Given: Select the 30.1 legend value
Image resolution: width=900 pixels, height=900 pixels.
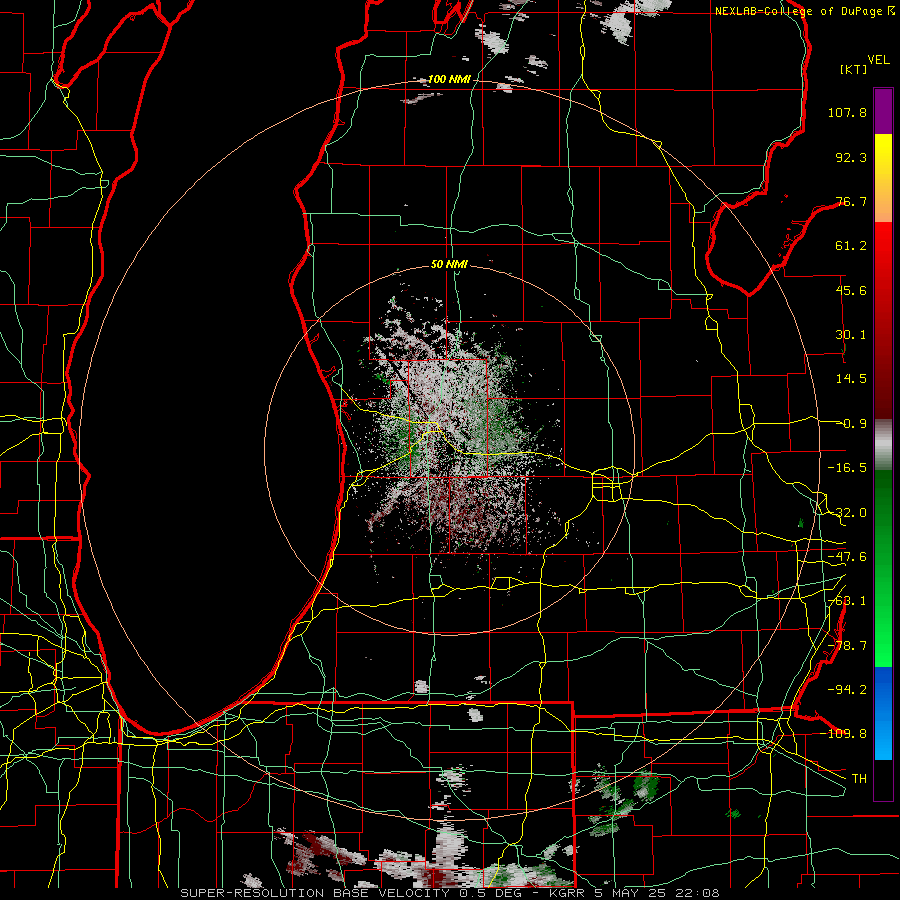Looking at the screenshot, I should [851, 335].
